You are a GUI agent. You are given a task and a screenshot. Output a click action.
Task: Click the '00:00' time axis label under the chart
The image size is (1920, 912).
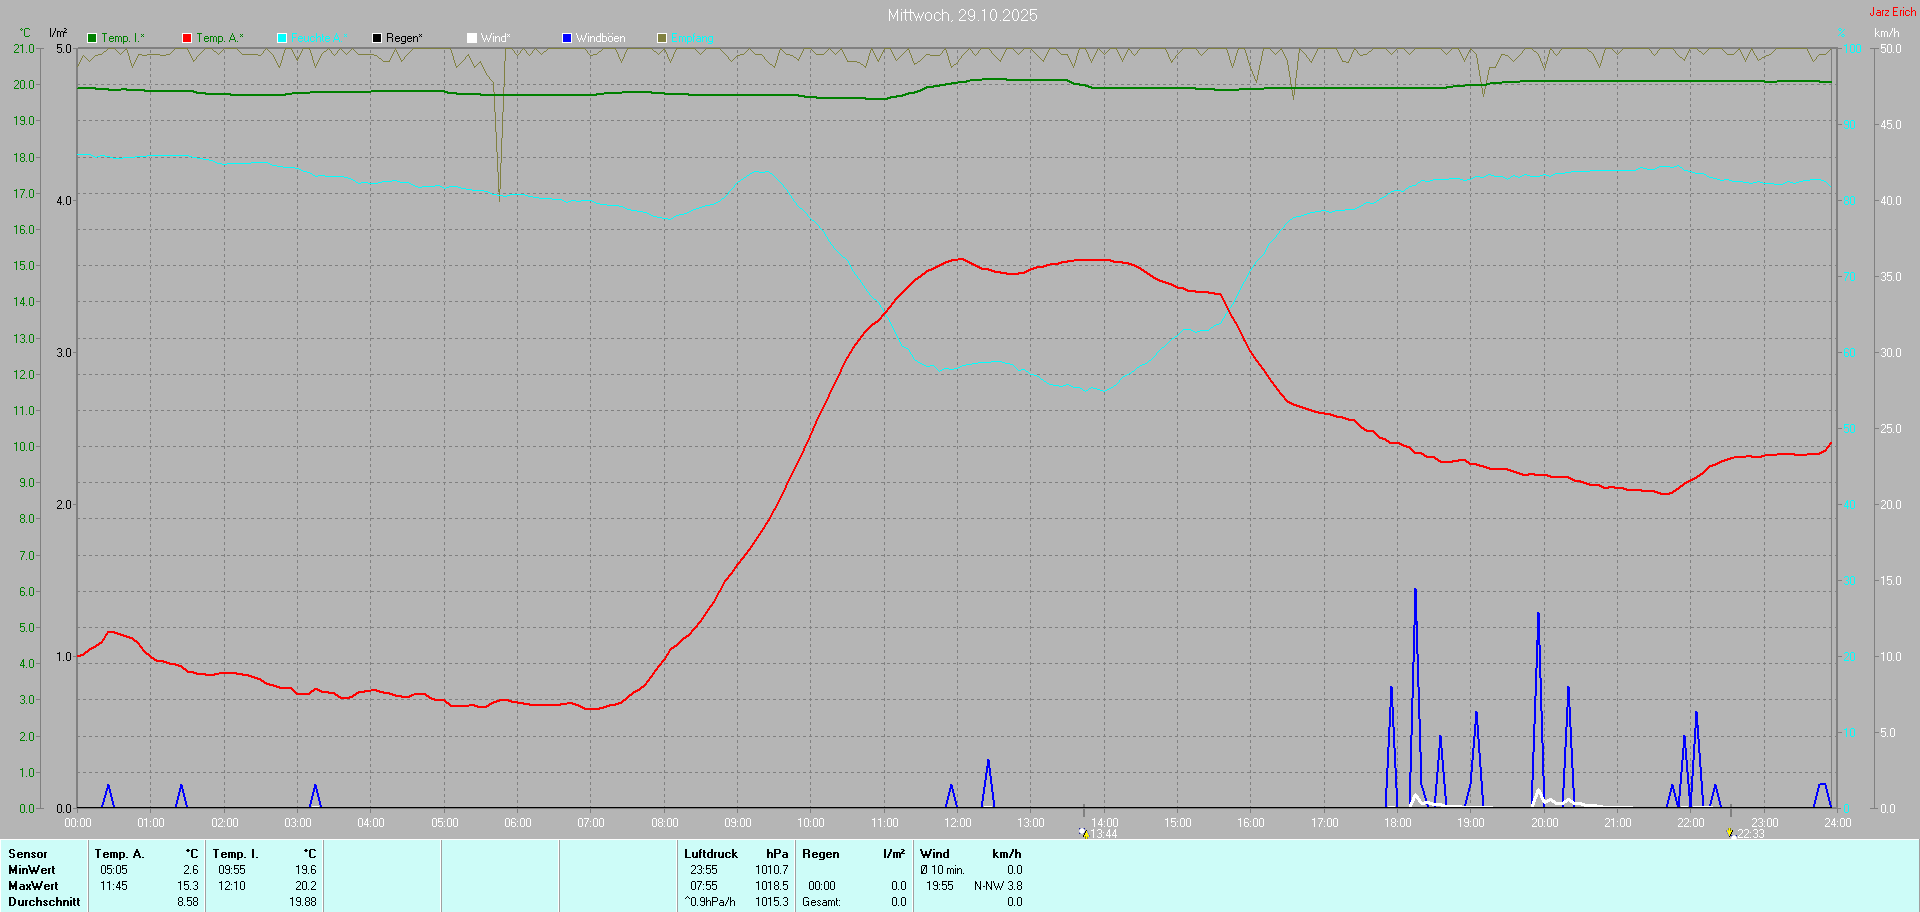(x=78, y=823)
